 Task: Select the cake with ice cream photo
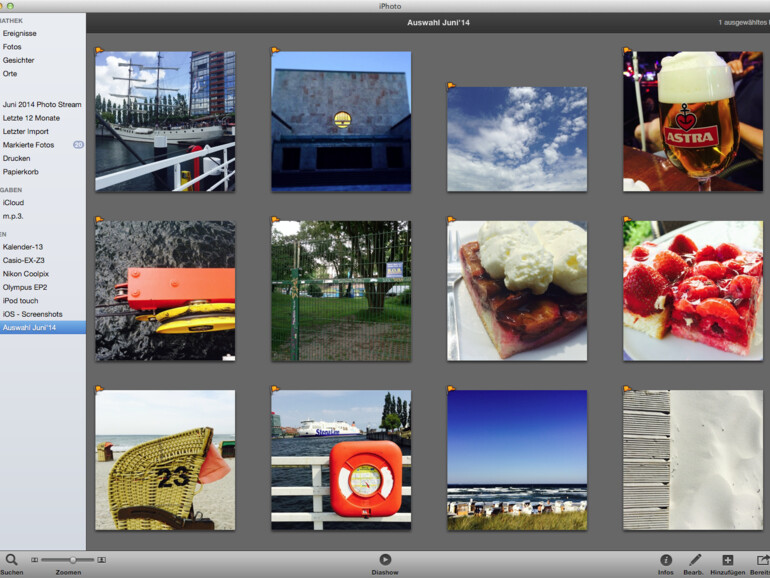tap(517, 291)
